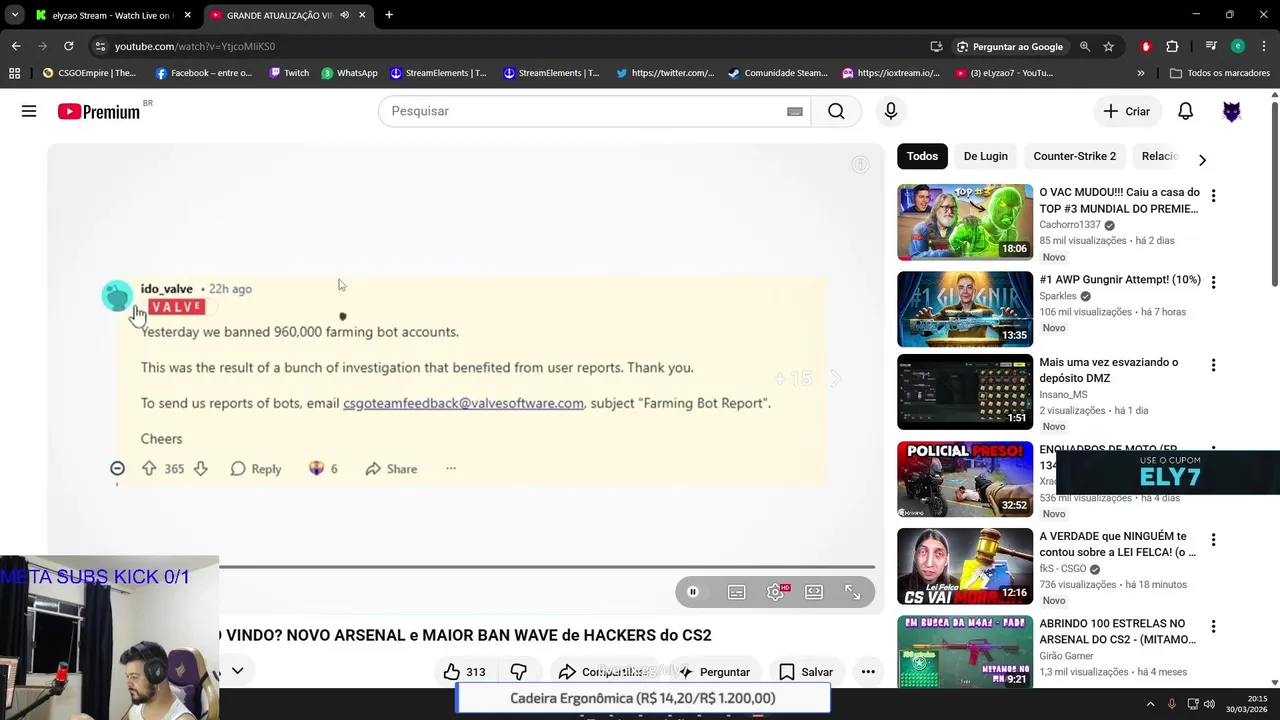This screenshot has width=1280, height=720.
Task: Select the De Lugin filter chip
Action: 985,156
